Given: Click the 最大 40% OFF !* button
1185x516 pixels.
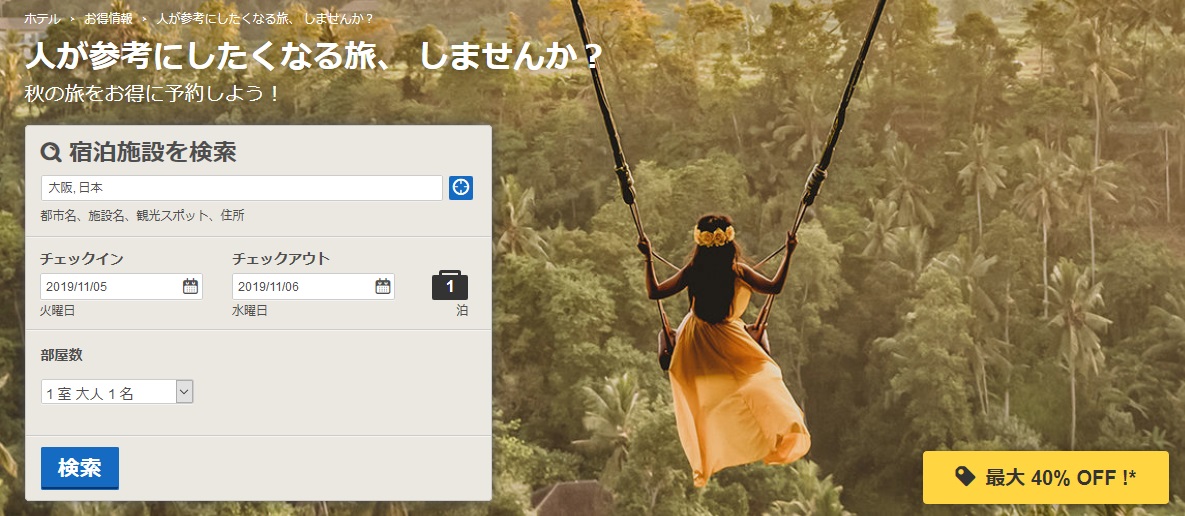Looking at the screenshot, I should pos(1046,477).
